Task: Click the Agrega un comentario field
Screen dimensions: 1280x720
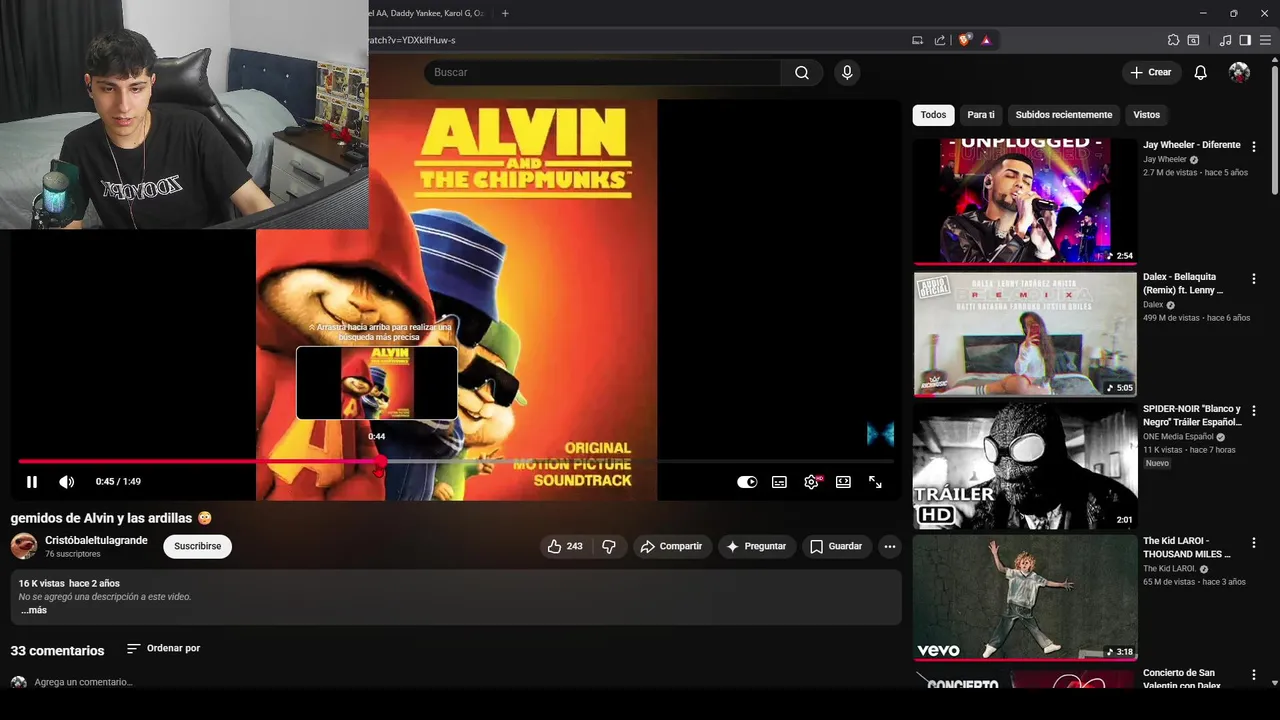Action: (x=83, y=682)
